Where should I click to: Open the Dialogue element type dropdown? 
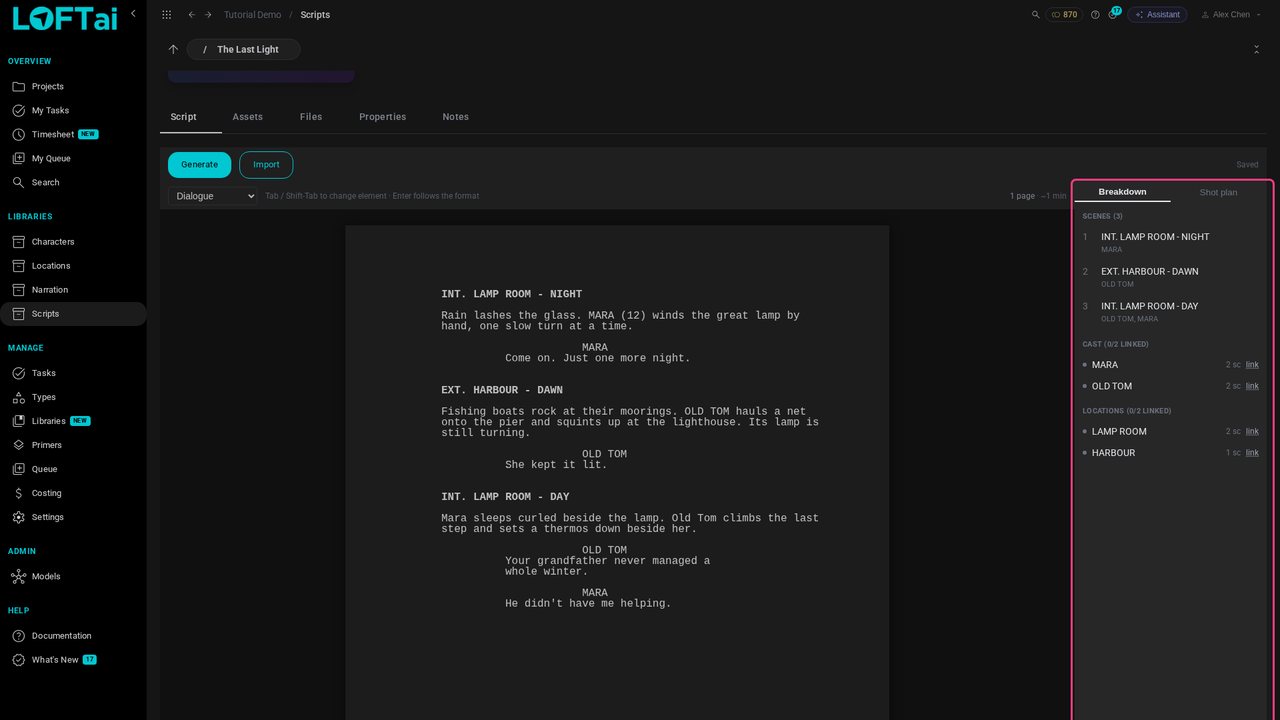pos(213,196)
